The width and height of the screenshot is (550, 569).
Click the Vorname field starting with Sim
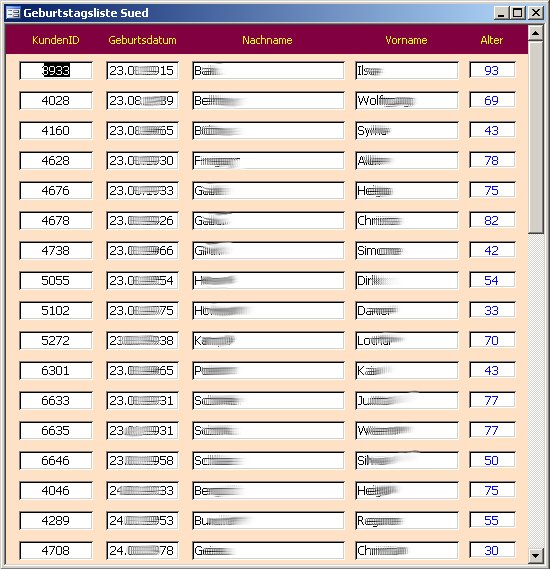(x=407, y=250)
